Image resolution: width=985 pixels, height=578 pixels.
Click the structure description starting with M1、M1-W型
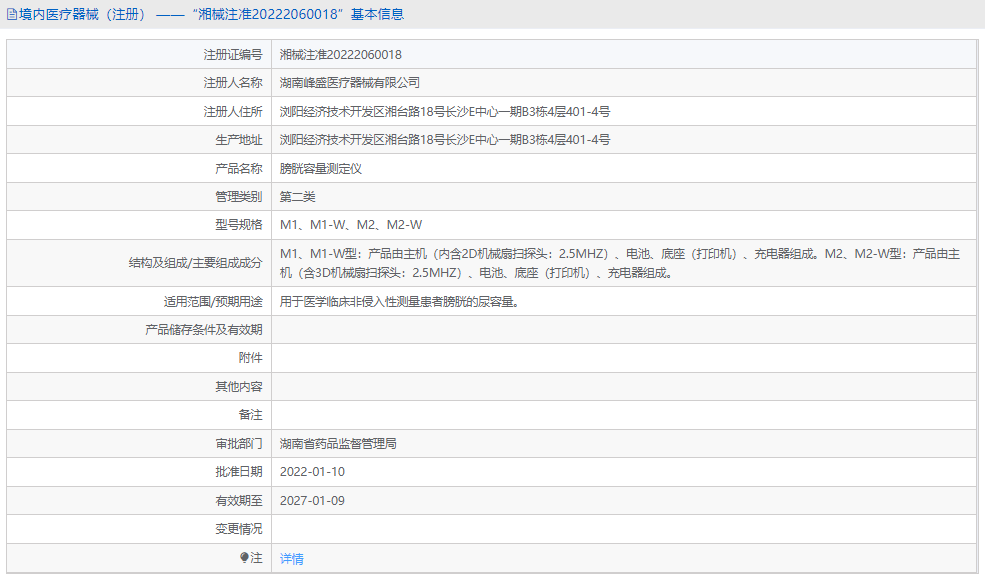(620, 263)
